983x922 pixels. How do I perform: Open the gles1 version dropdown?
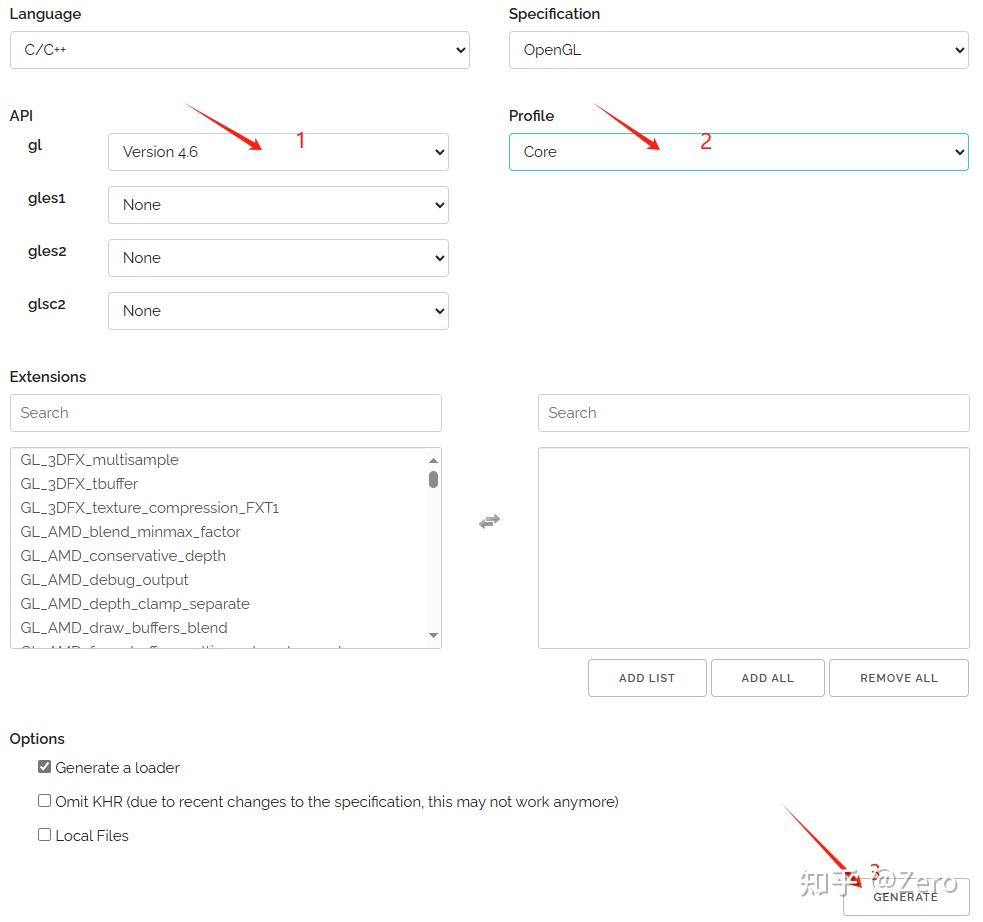(278, 205)
